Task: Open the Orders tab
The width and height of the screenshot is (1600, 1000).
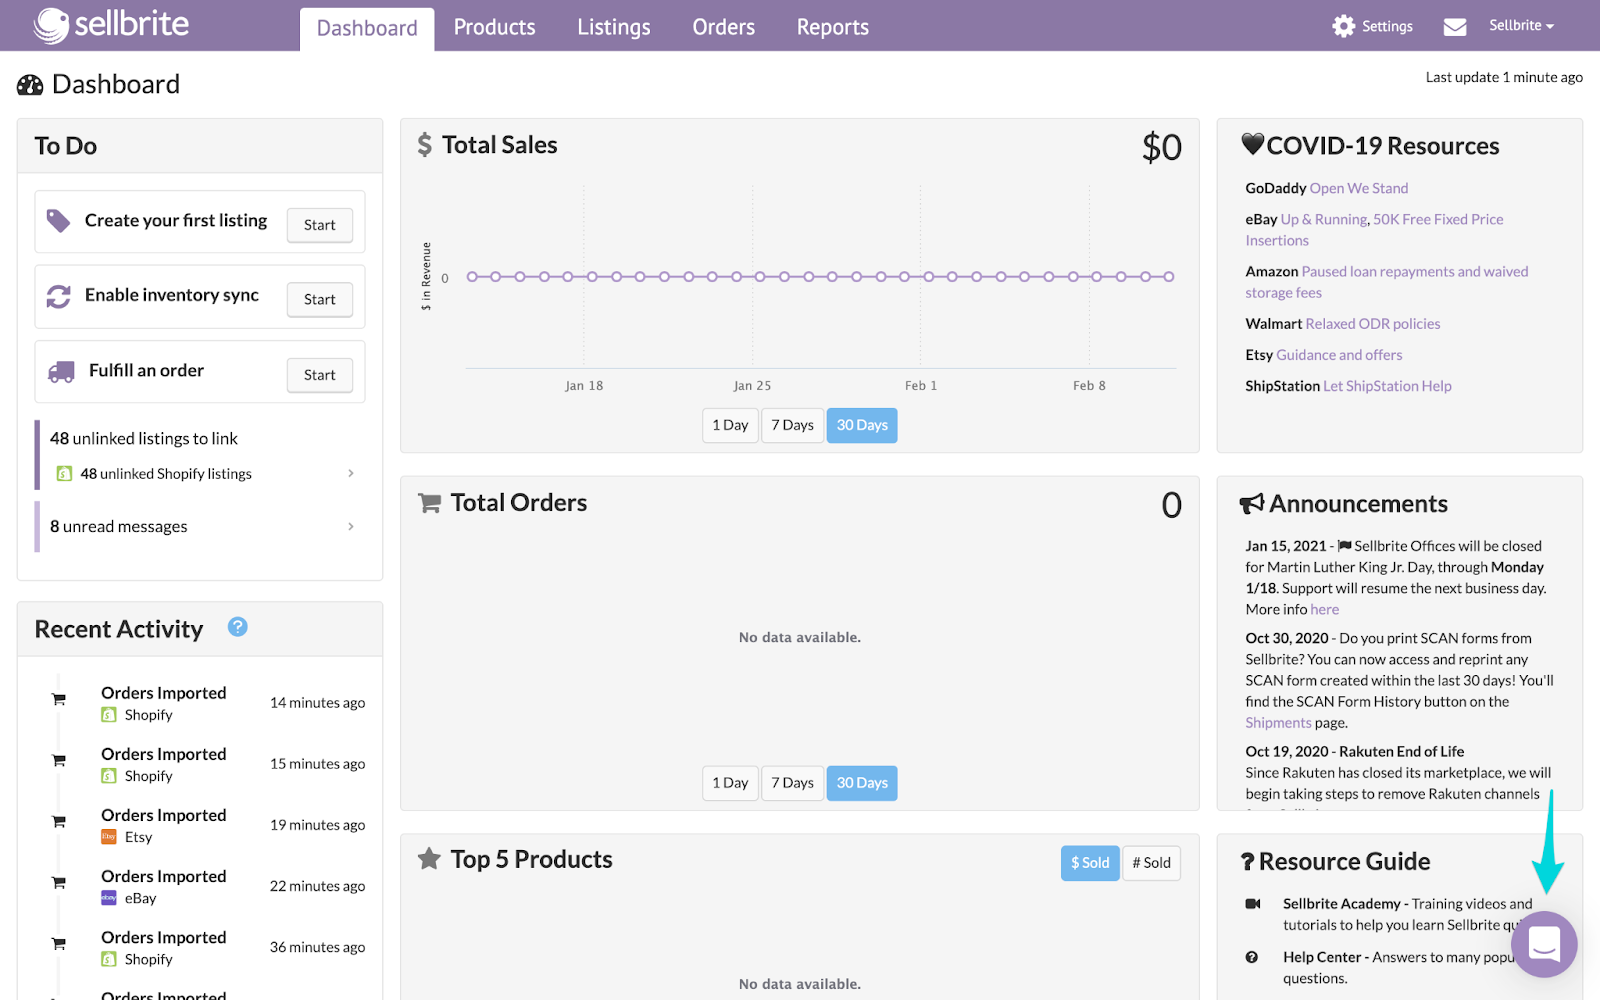Action: click(x=724, y=27)
